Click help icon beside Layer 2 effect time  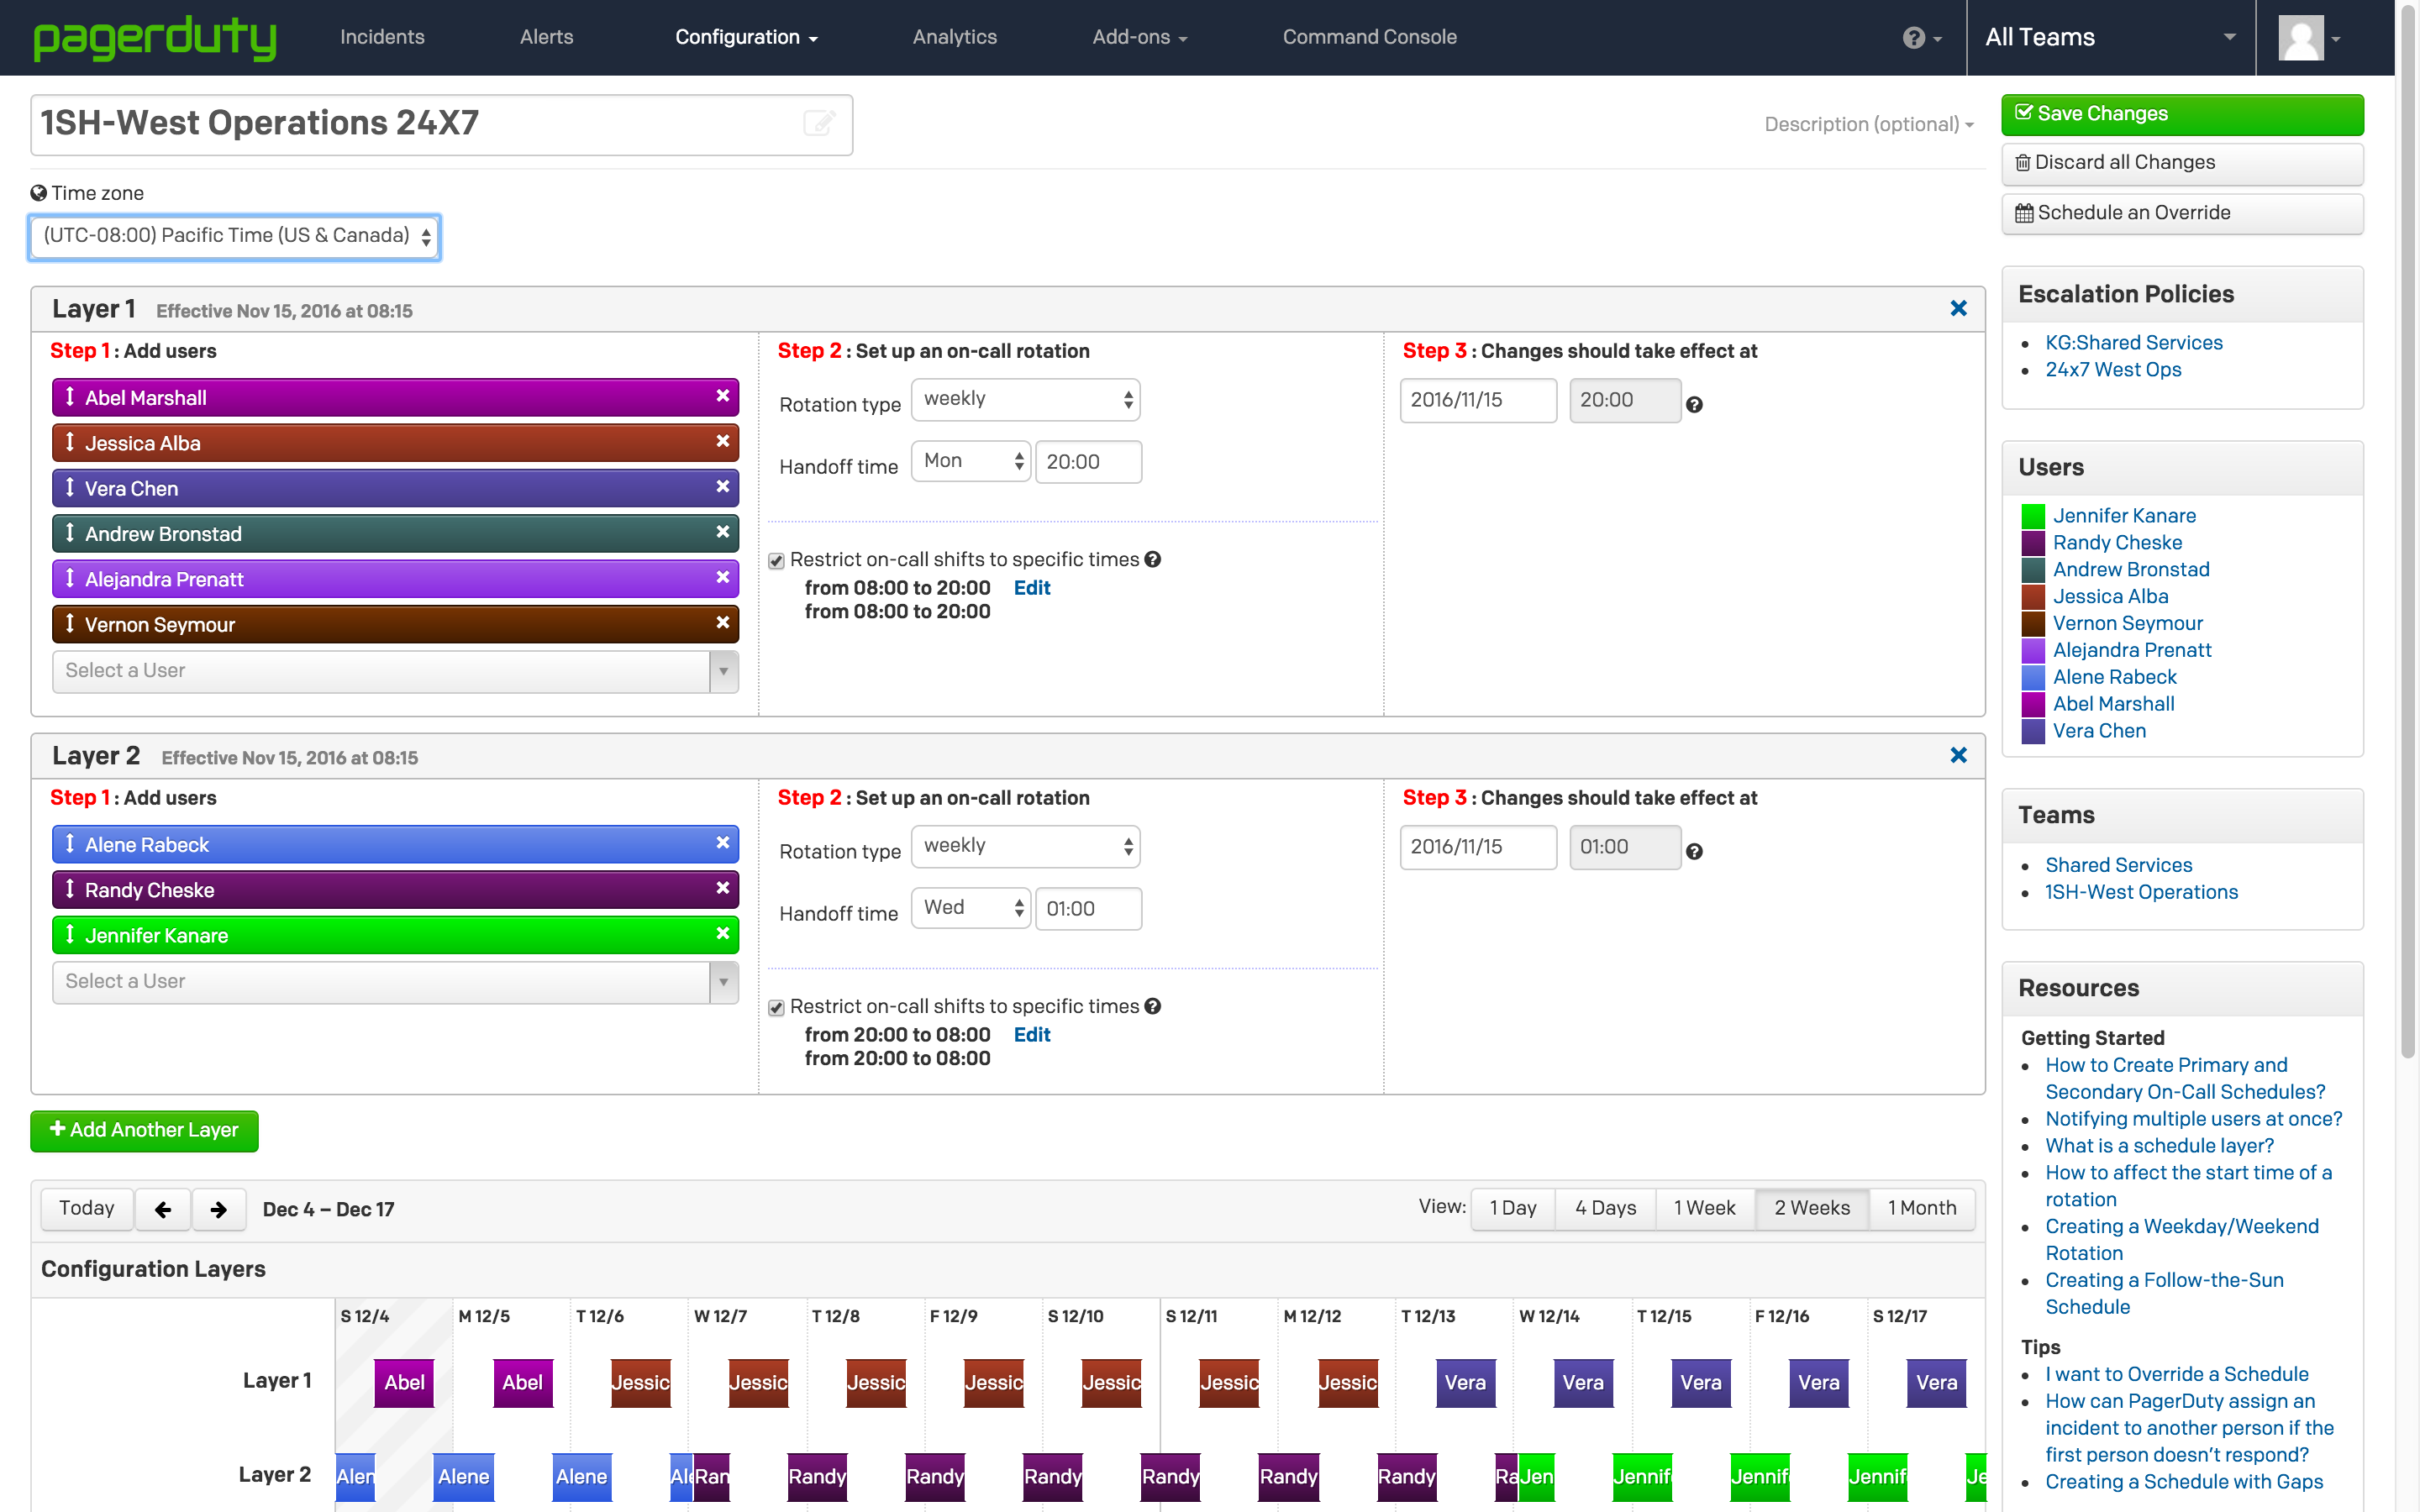[1694, 852]
